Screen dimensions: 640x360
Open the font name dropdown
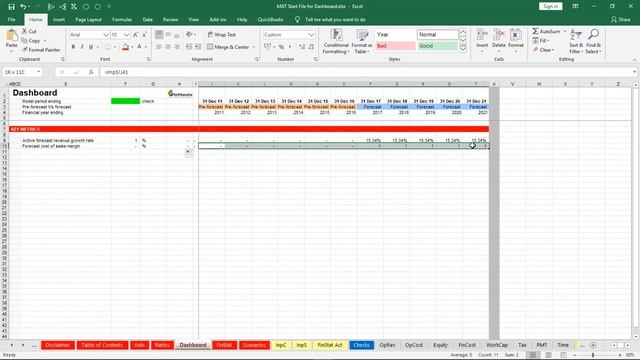(106, 35)
